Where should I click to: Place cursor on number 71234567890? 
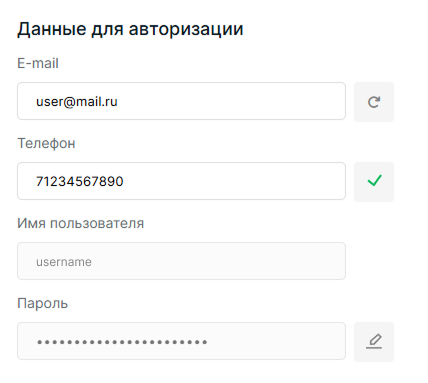pyautogui.click(x=80, y=182)
